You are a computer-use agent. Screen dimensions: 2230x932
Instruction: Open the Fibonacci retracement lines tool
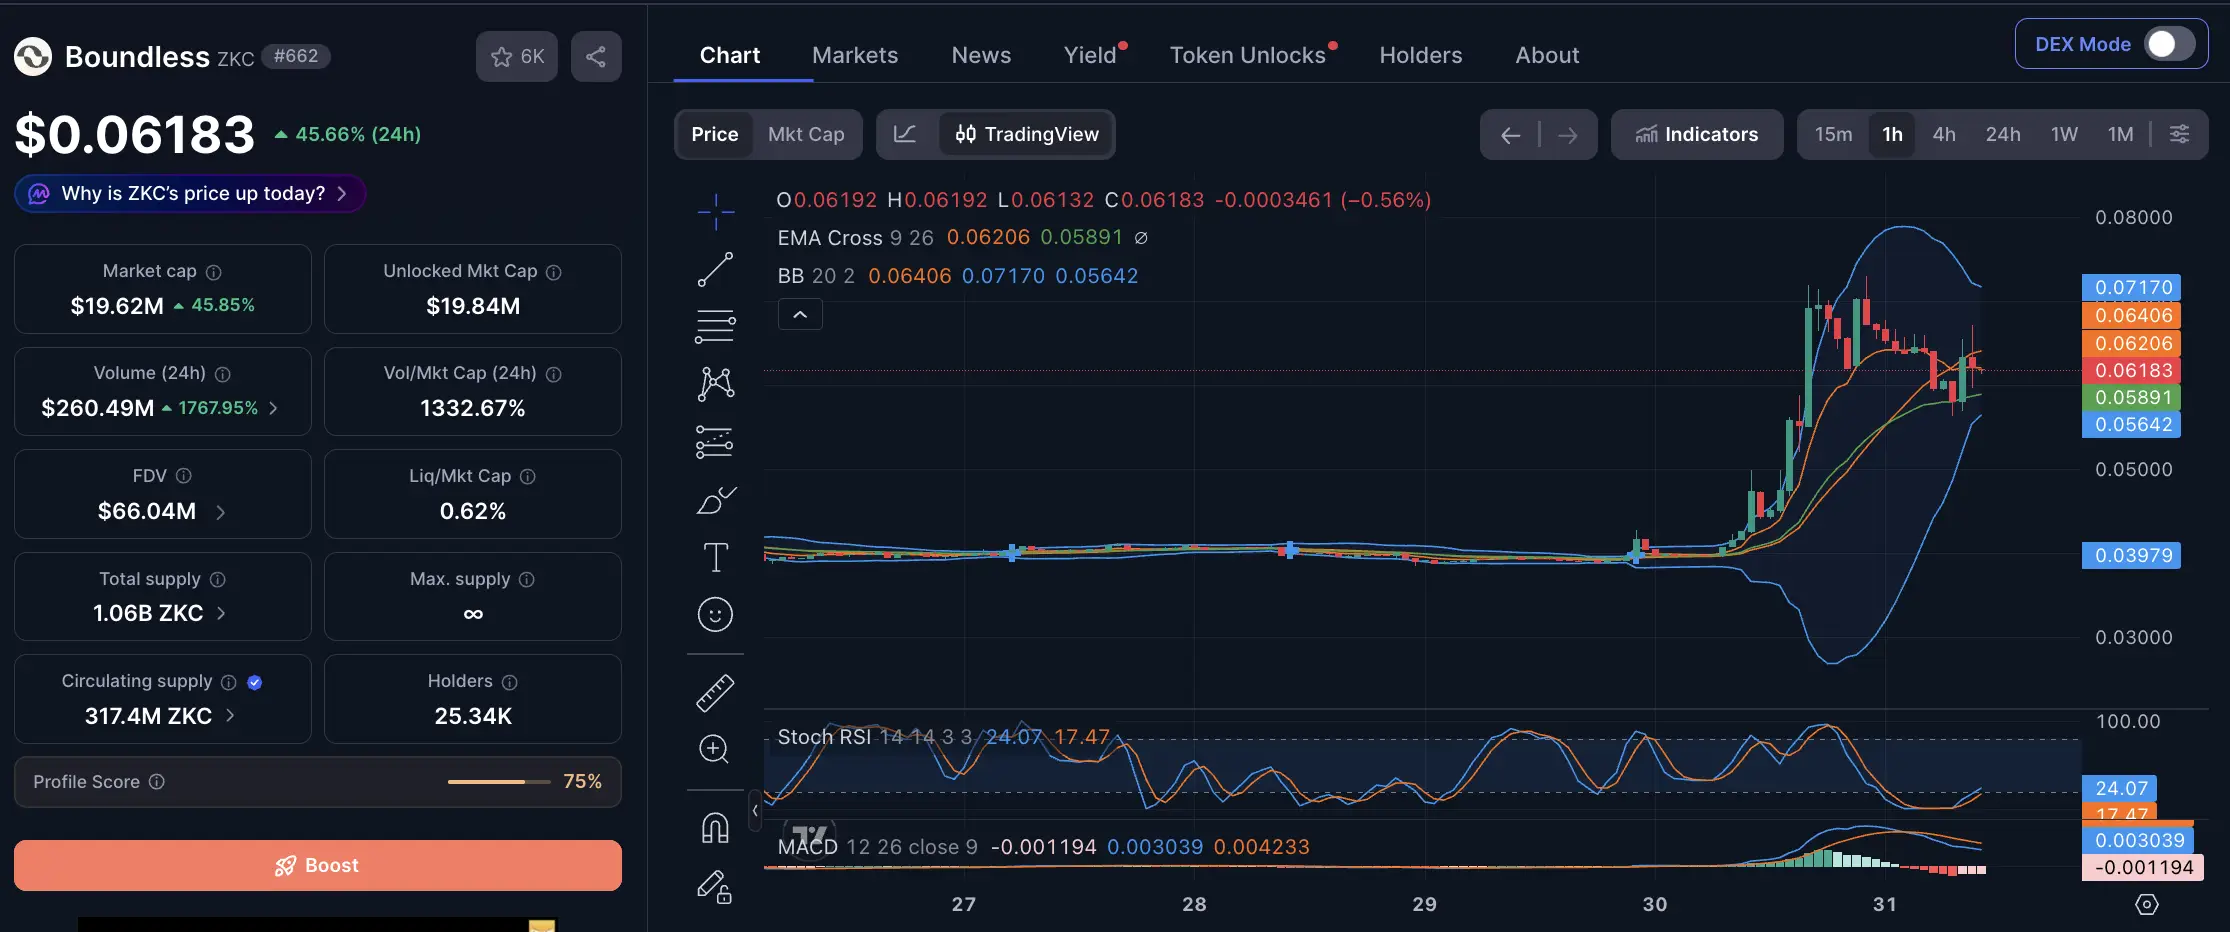[715, 326]
